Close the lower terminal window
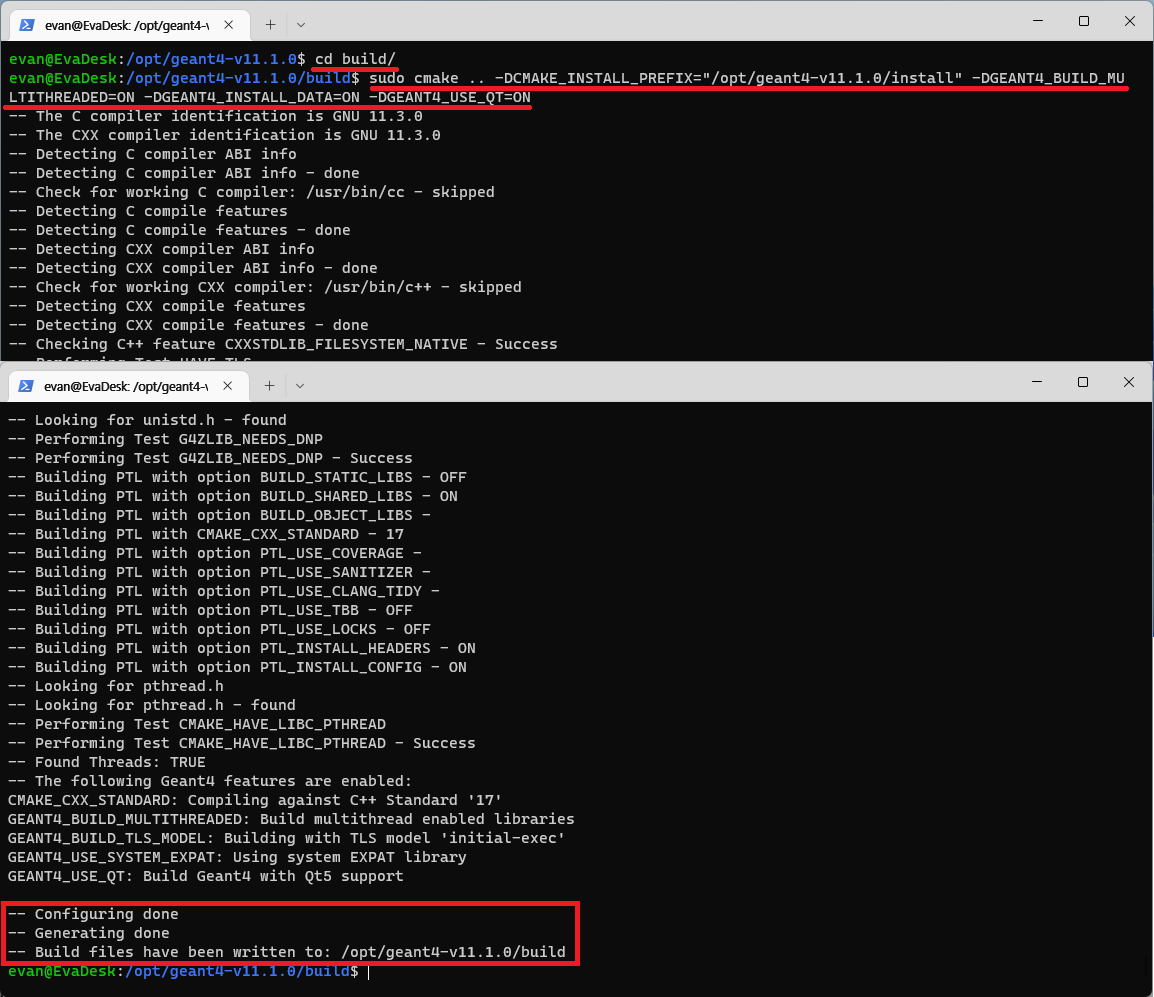The width and height of the screenshot is (1154, 997). coord(1129,383)
